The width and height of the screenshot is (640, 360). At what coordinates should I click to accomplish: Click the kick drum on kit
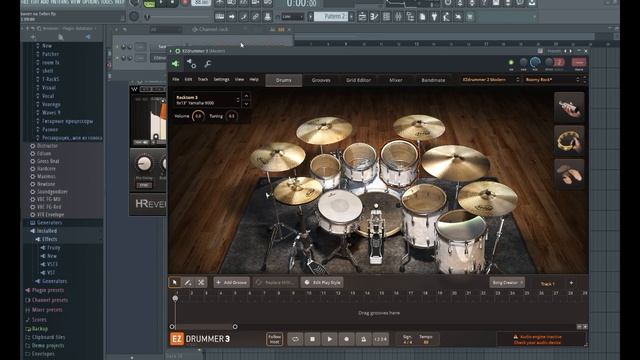[x=378, y=214]
